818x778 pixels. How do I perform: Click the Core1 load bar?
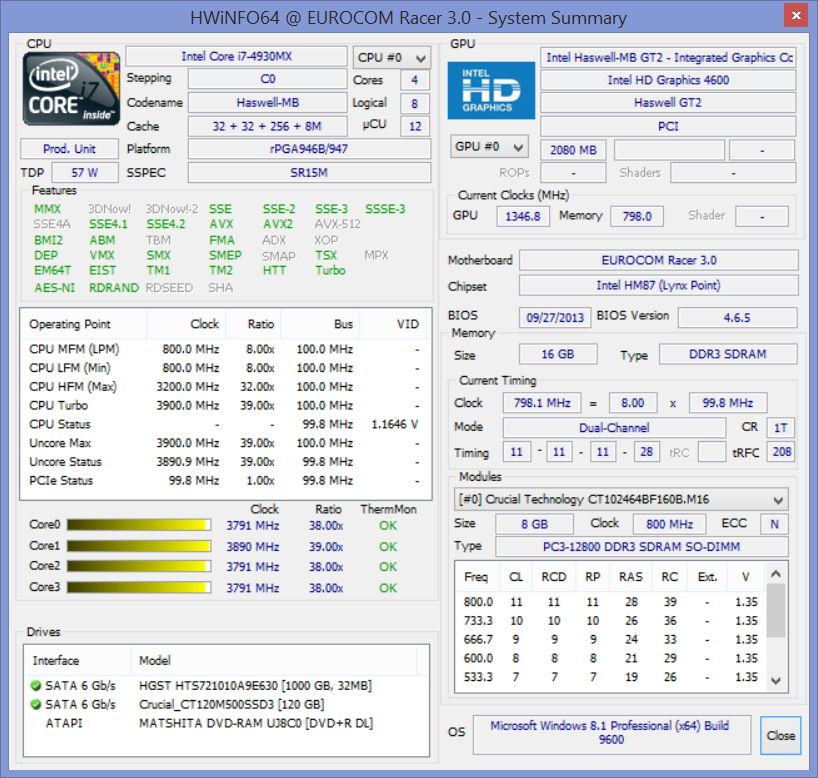click(x=139, y=546)
